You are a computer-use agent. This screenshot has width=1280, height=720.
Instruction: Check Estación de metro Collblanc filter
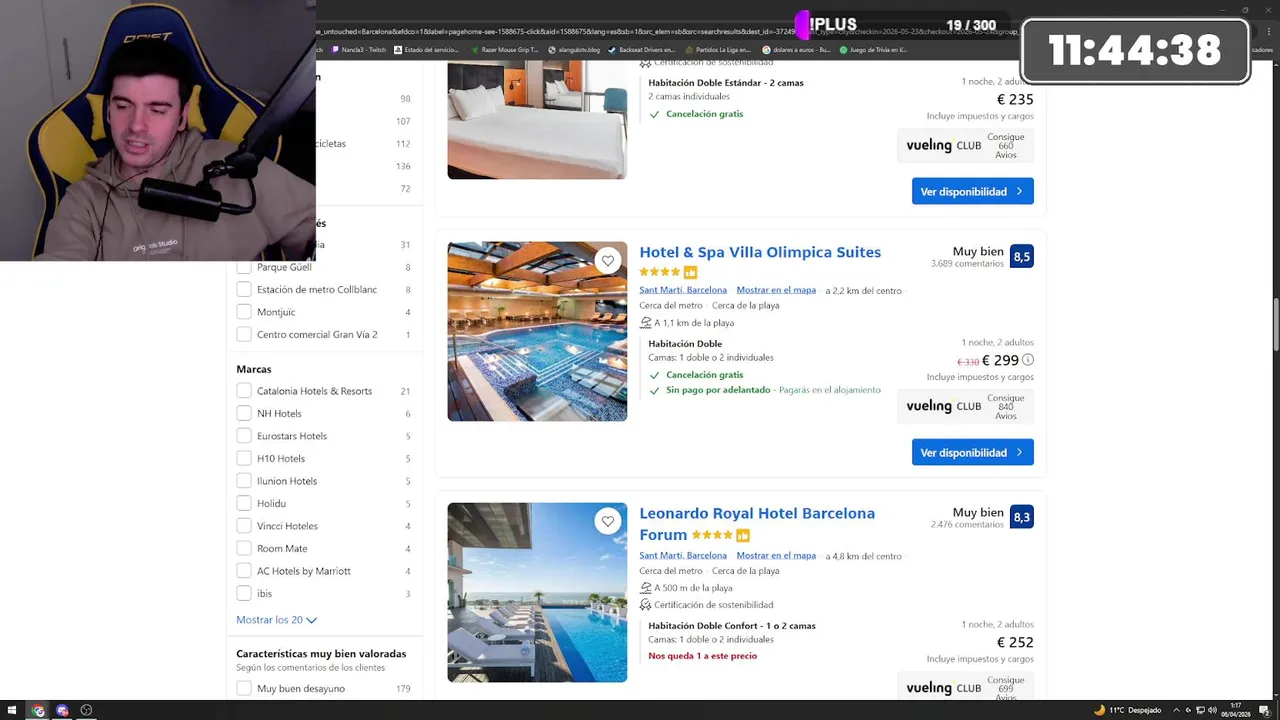click(244, 289)
